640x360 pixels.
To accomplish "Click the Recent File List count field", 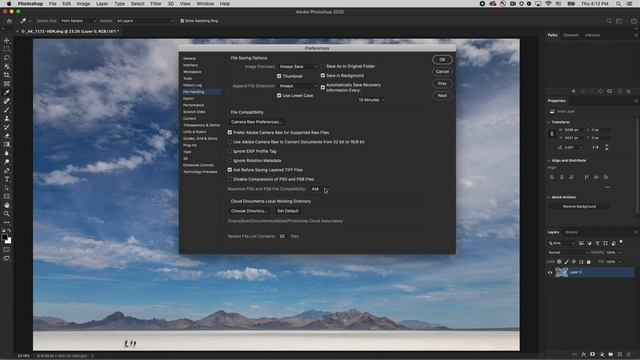I will pyautogui.click(x=282, y=236).
